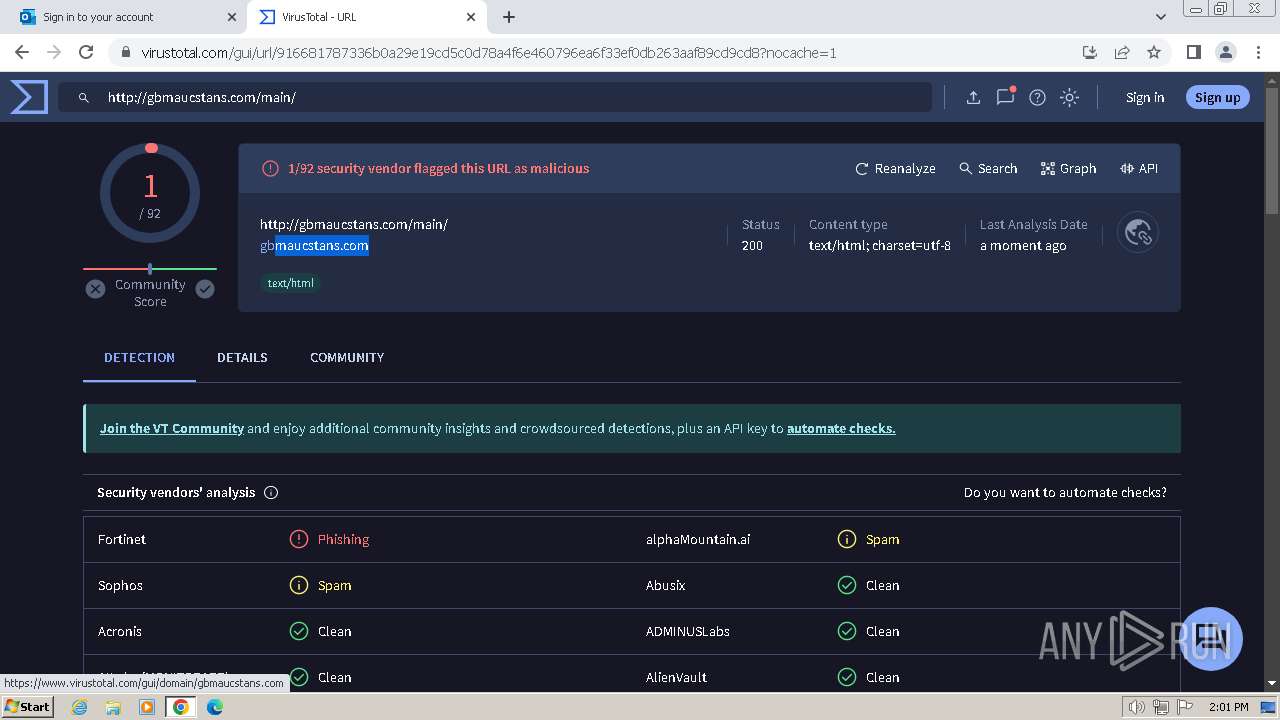Image resolution: width=1280 pixels, height=720 pixels.
Task: Select the alphaMountain.ai vendor name
Action: point(698,539)
